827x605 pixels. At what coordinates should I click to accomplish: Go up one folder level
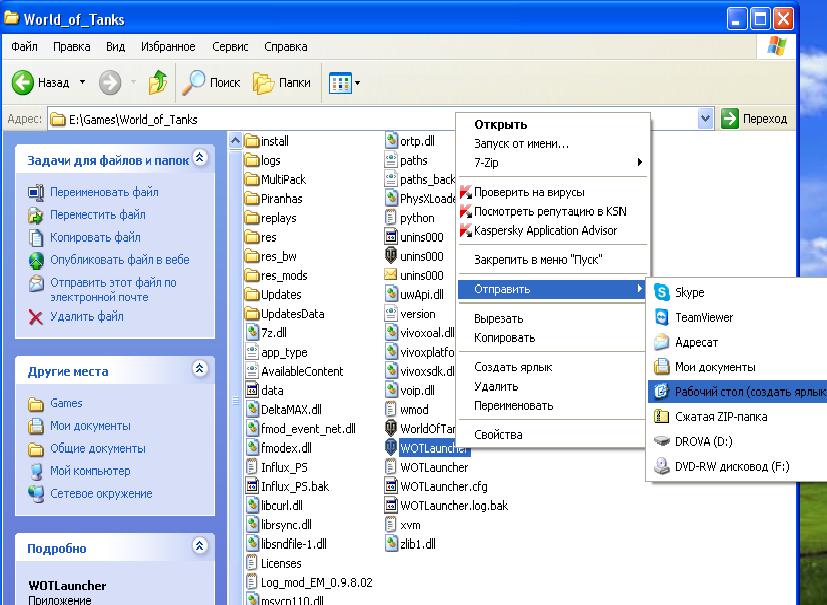(158, 82)
